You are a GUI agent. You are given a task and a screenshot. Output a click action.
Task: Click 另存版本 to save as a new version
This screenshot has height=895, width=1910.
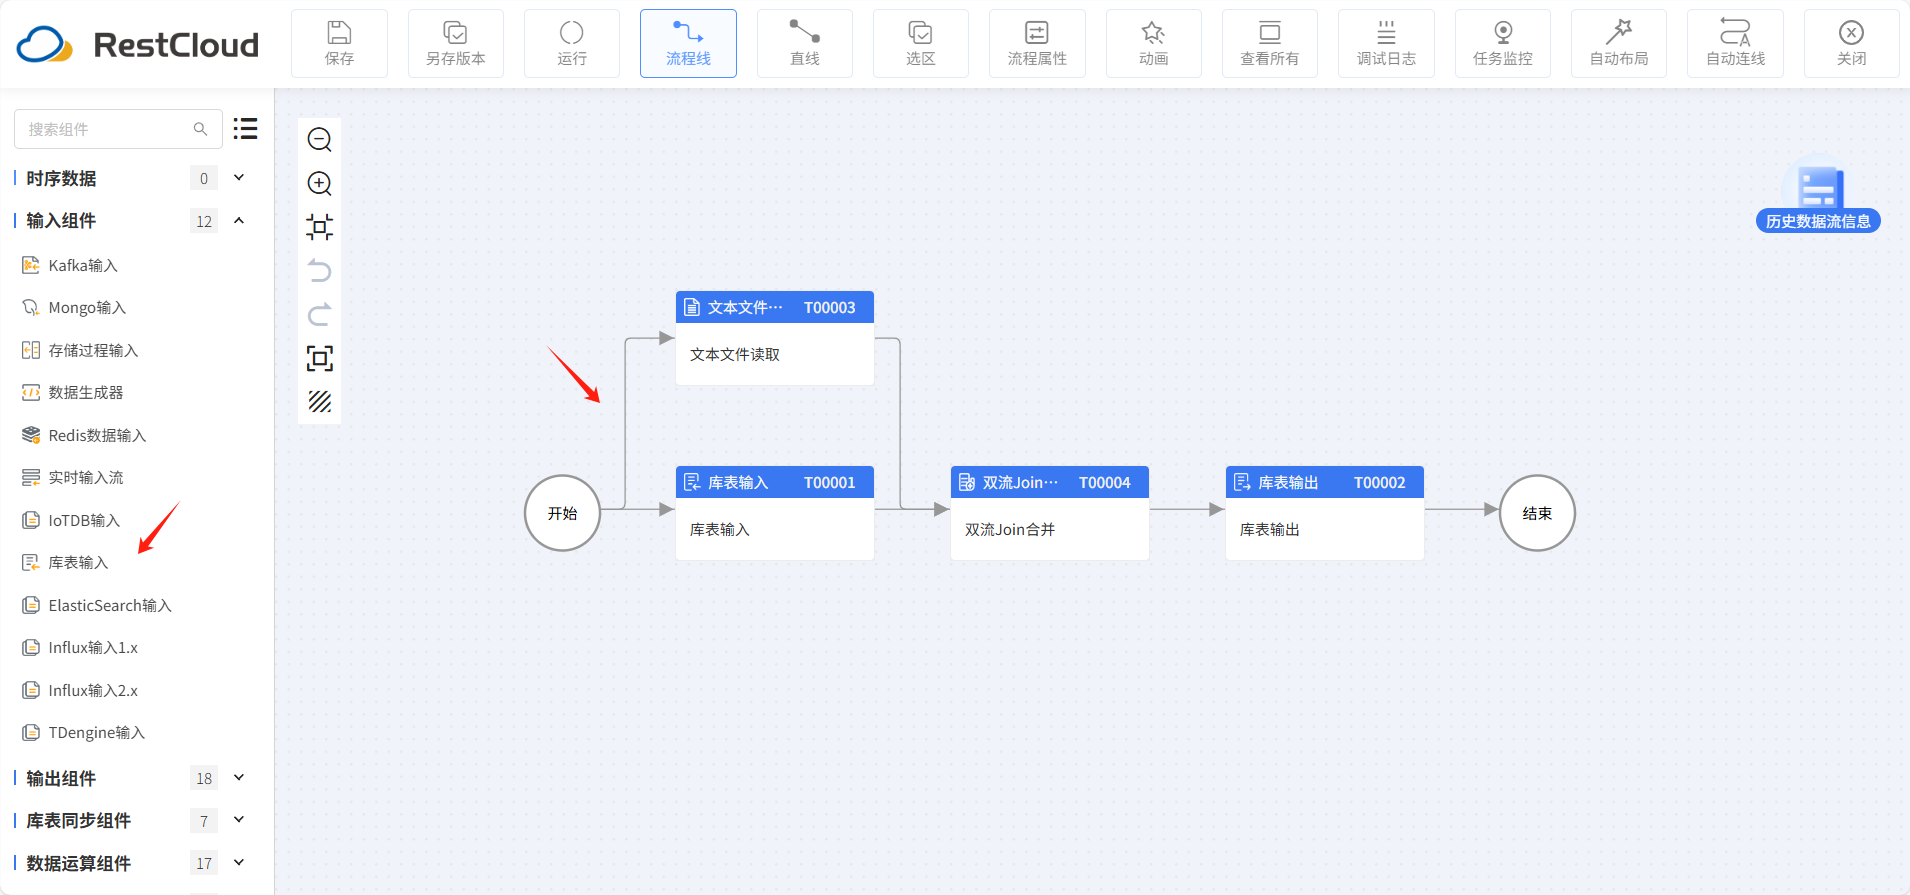click(455, 44)
